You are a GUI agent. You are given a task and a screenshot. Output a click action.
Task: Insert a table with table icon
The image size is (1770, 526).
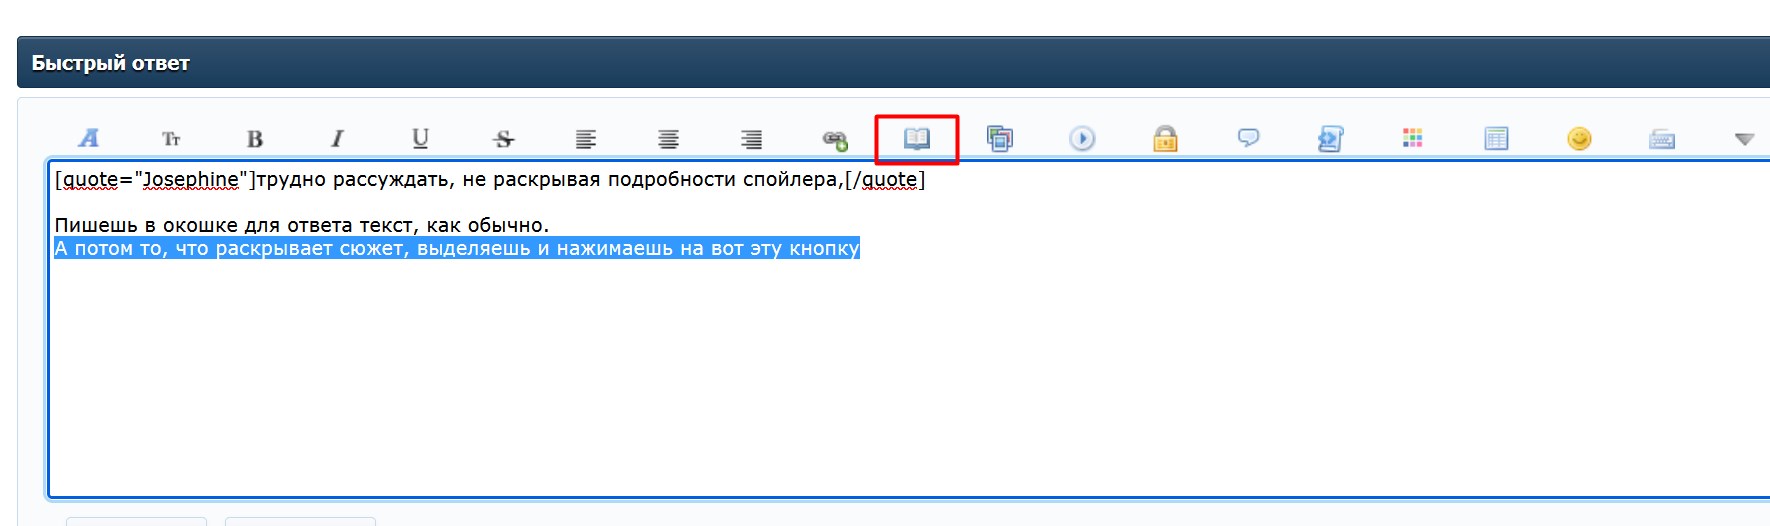pos(1496,138)
